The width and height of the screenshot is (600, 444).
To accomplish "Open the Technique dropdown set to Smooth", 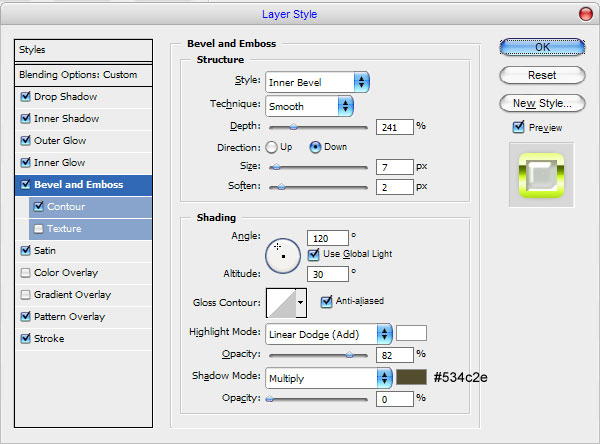I will [309, 106].
